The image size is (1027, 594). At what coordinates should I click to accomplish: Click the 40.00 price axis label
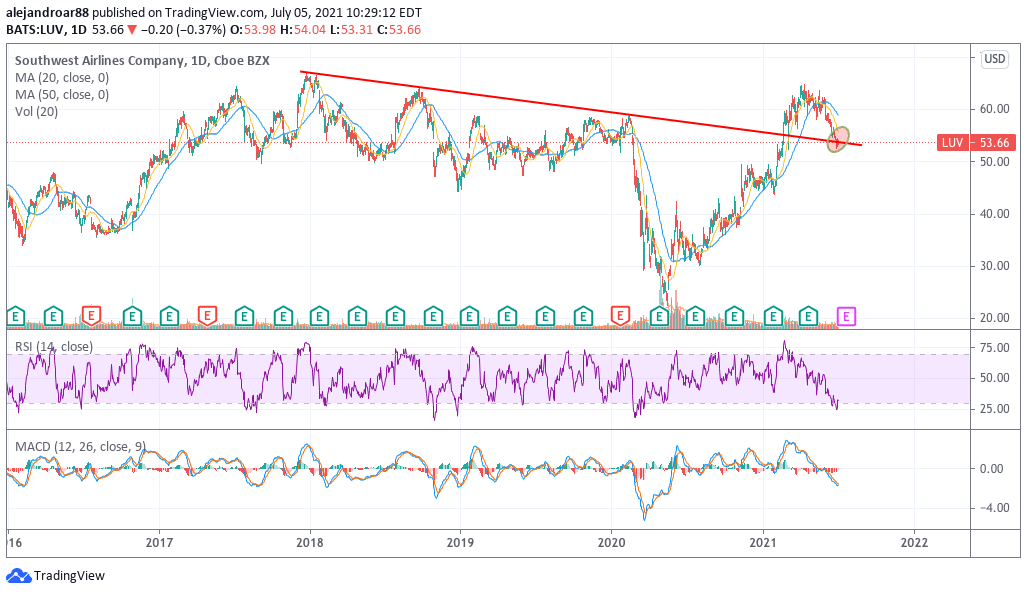tap(994, 213)
